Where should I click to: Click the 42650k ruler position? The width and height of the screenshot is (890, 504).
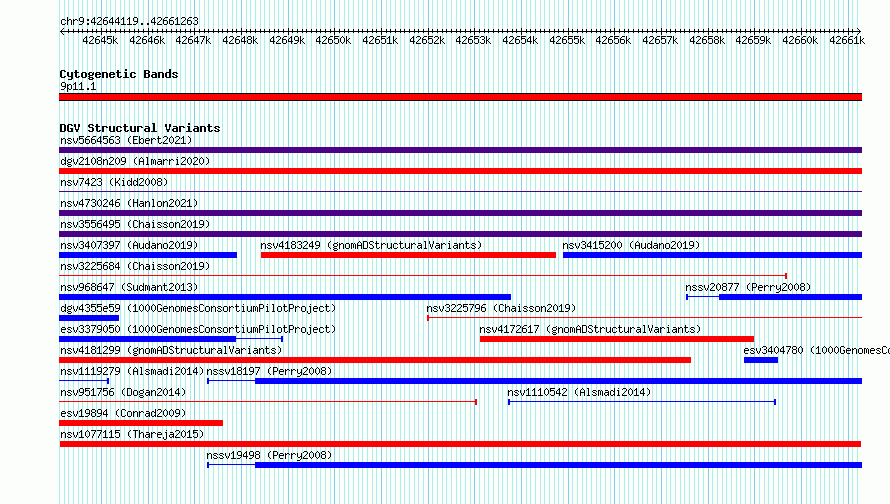tap(333, 40)
